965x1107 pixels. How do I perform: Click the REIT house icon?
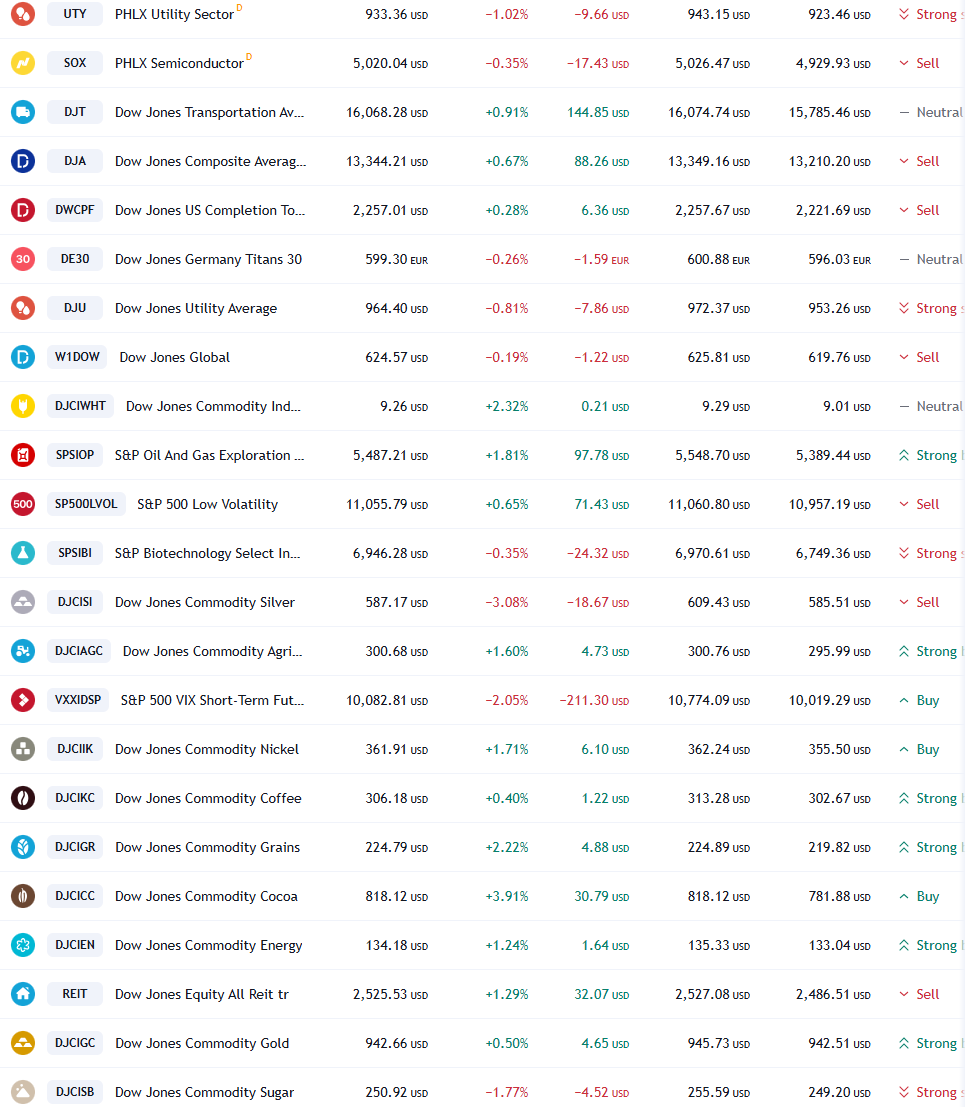(23, 994)
